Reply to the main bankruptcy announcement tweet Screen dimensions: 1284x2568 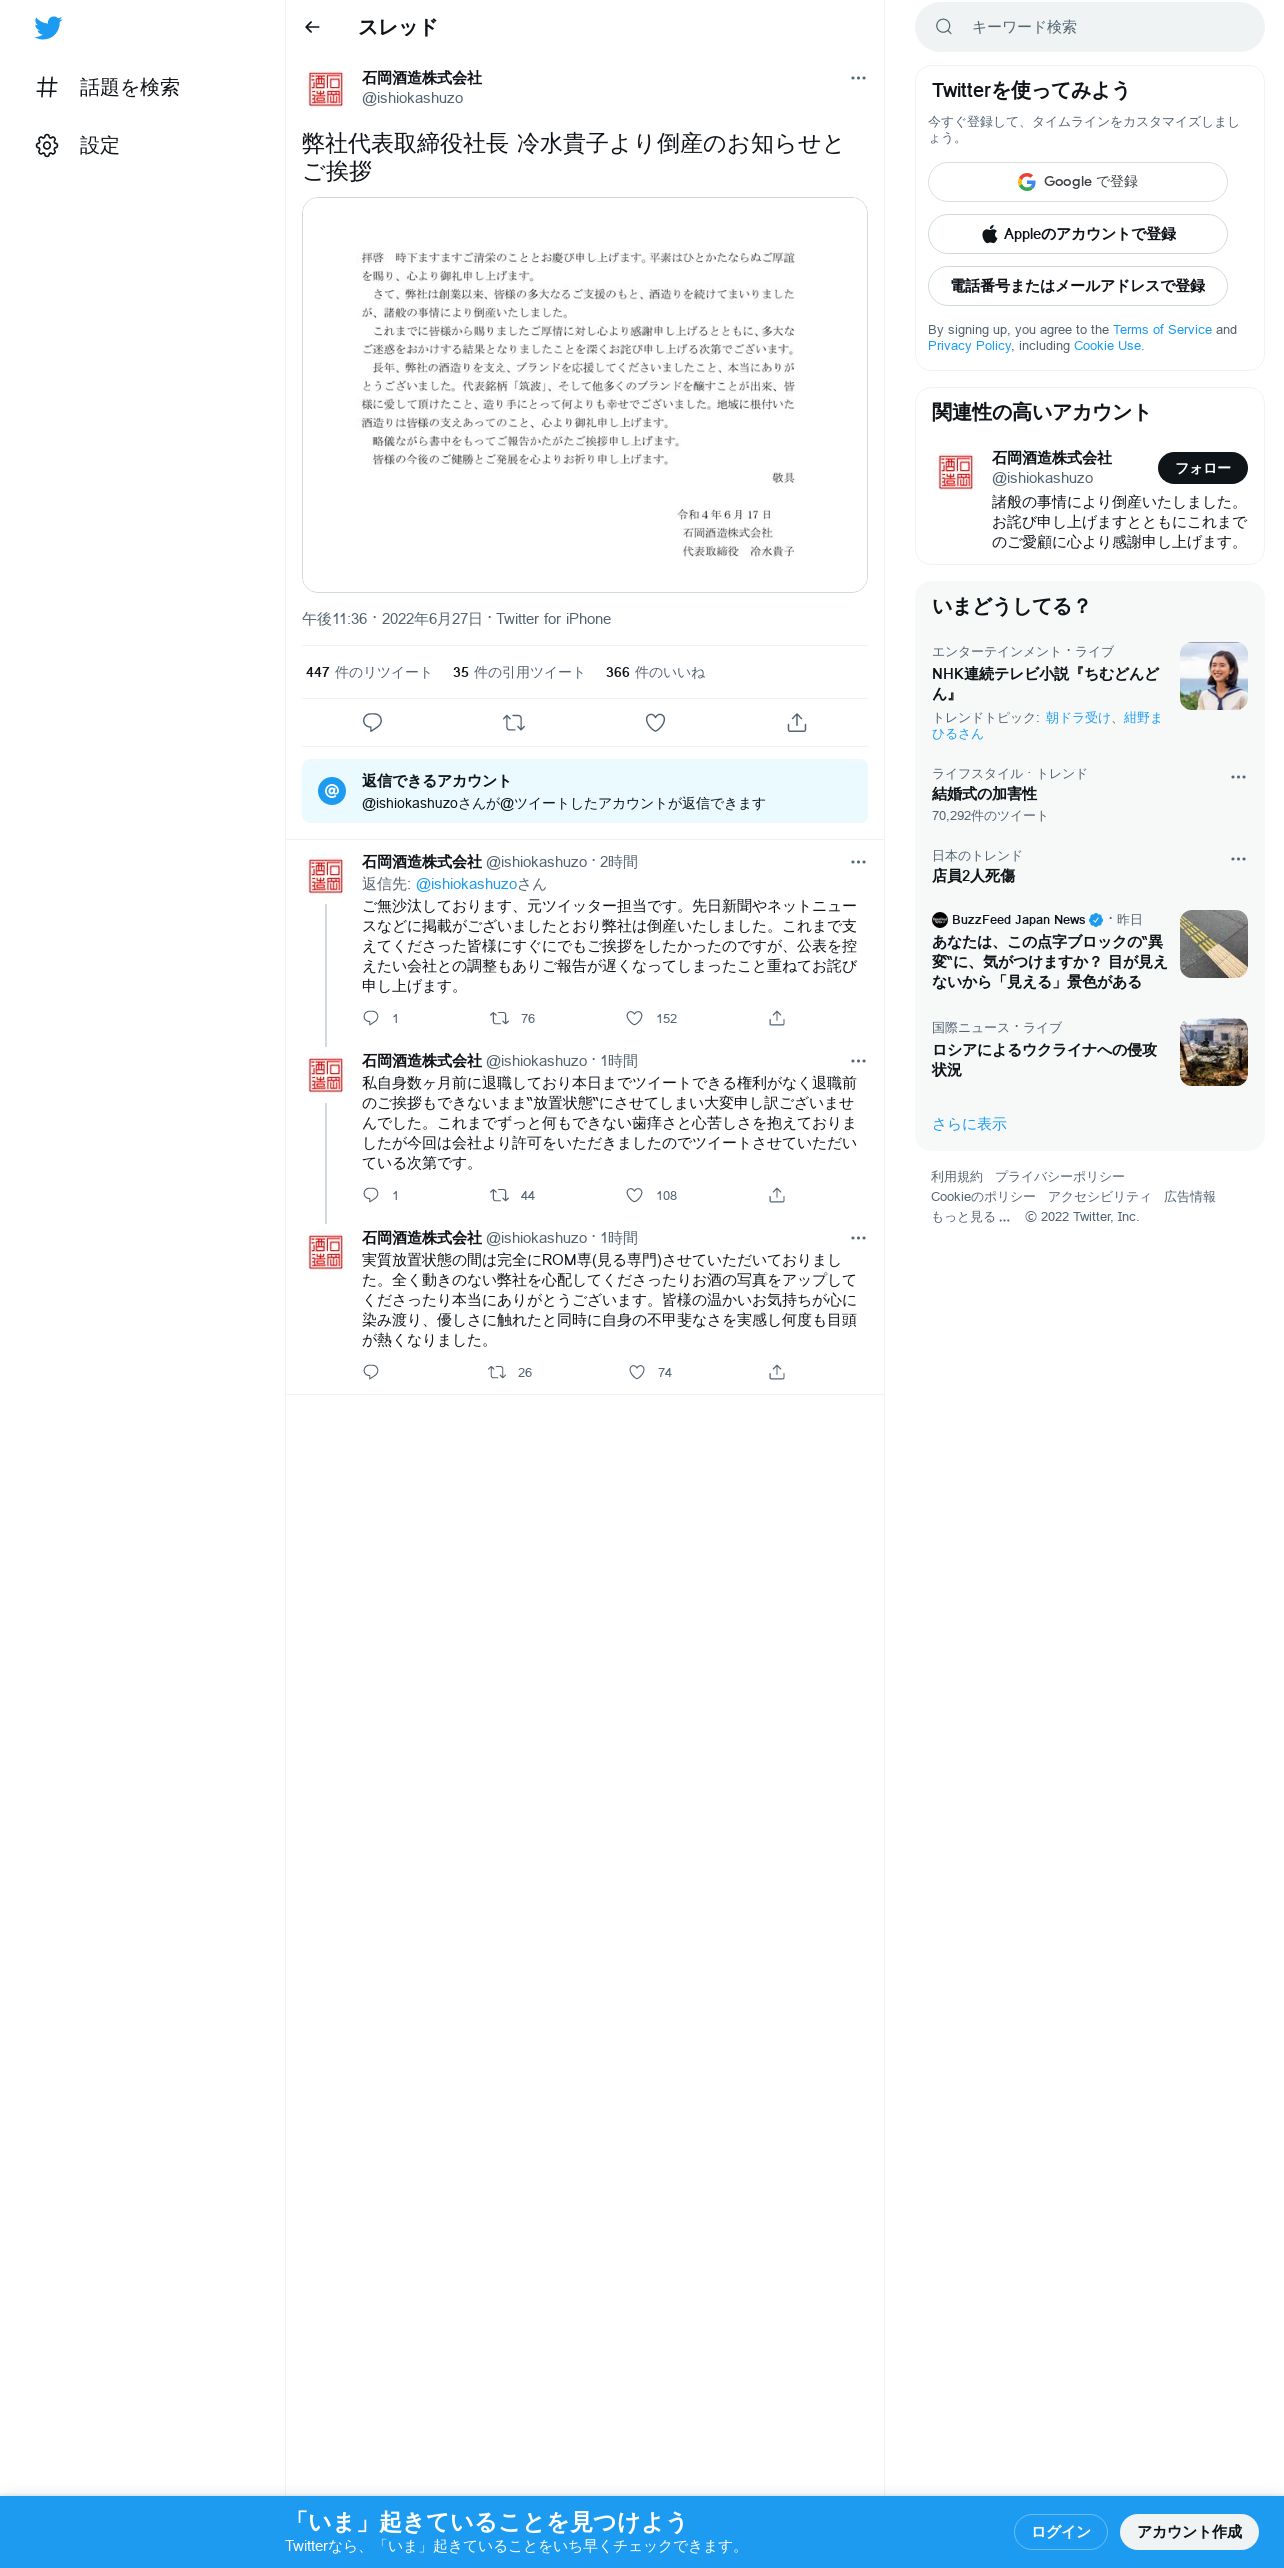point(372,722)
